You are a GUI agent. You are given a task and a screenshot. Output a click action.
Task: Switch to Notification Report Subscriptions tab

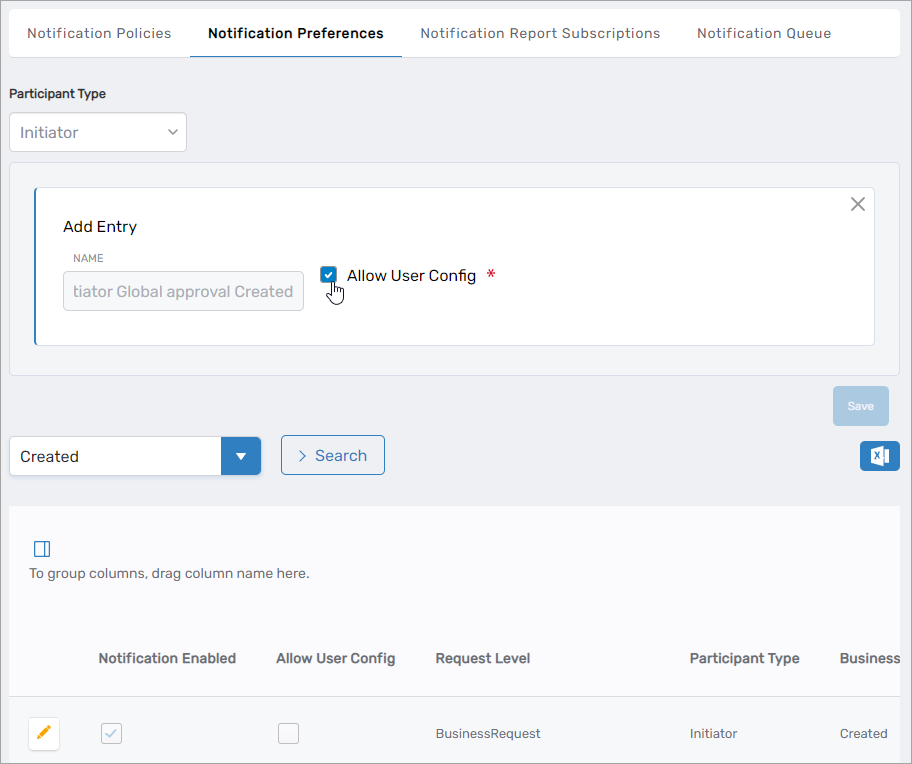[x=540, y=33]
